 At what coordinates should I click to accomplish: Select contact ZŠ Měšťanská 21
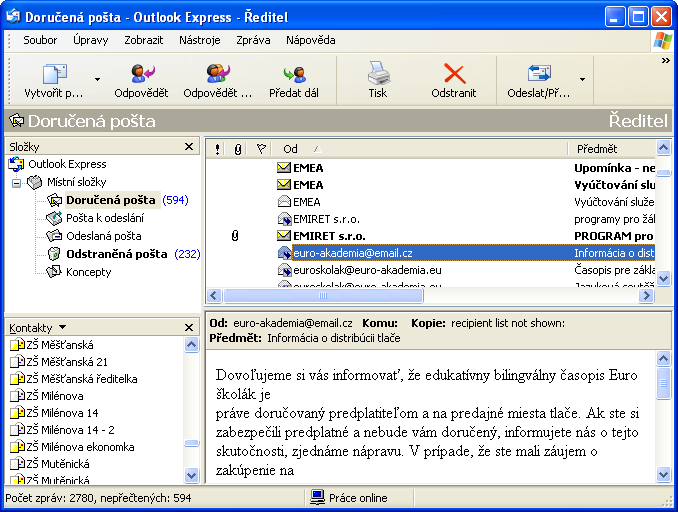[67, 362]
